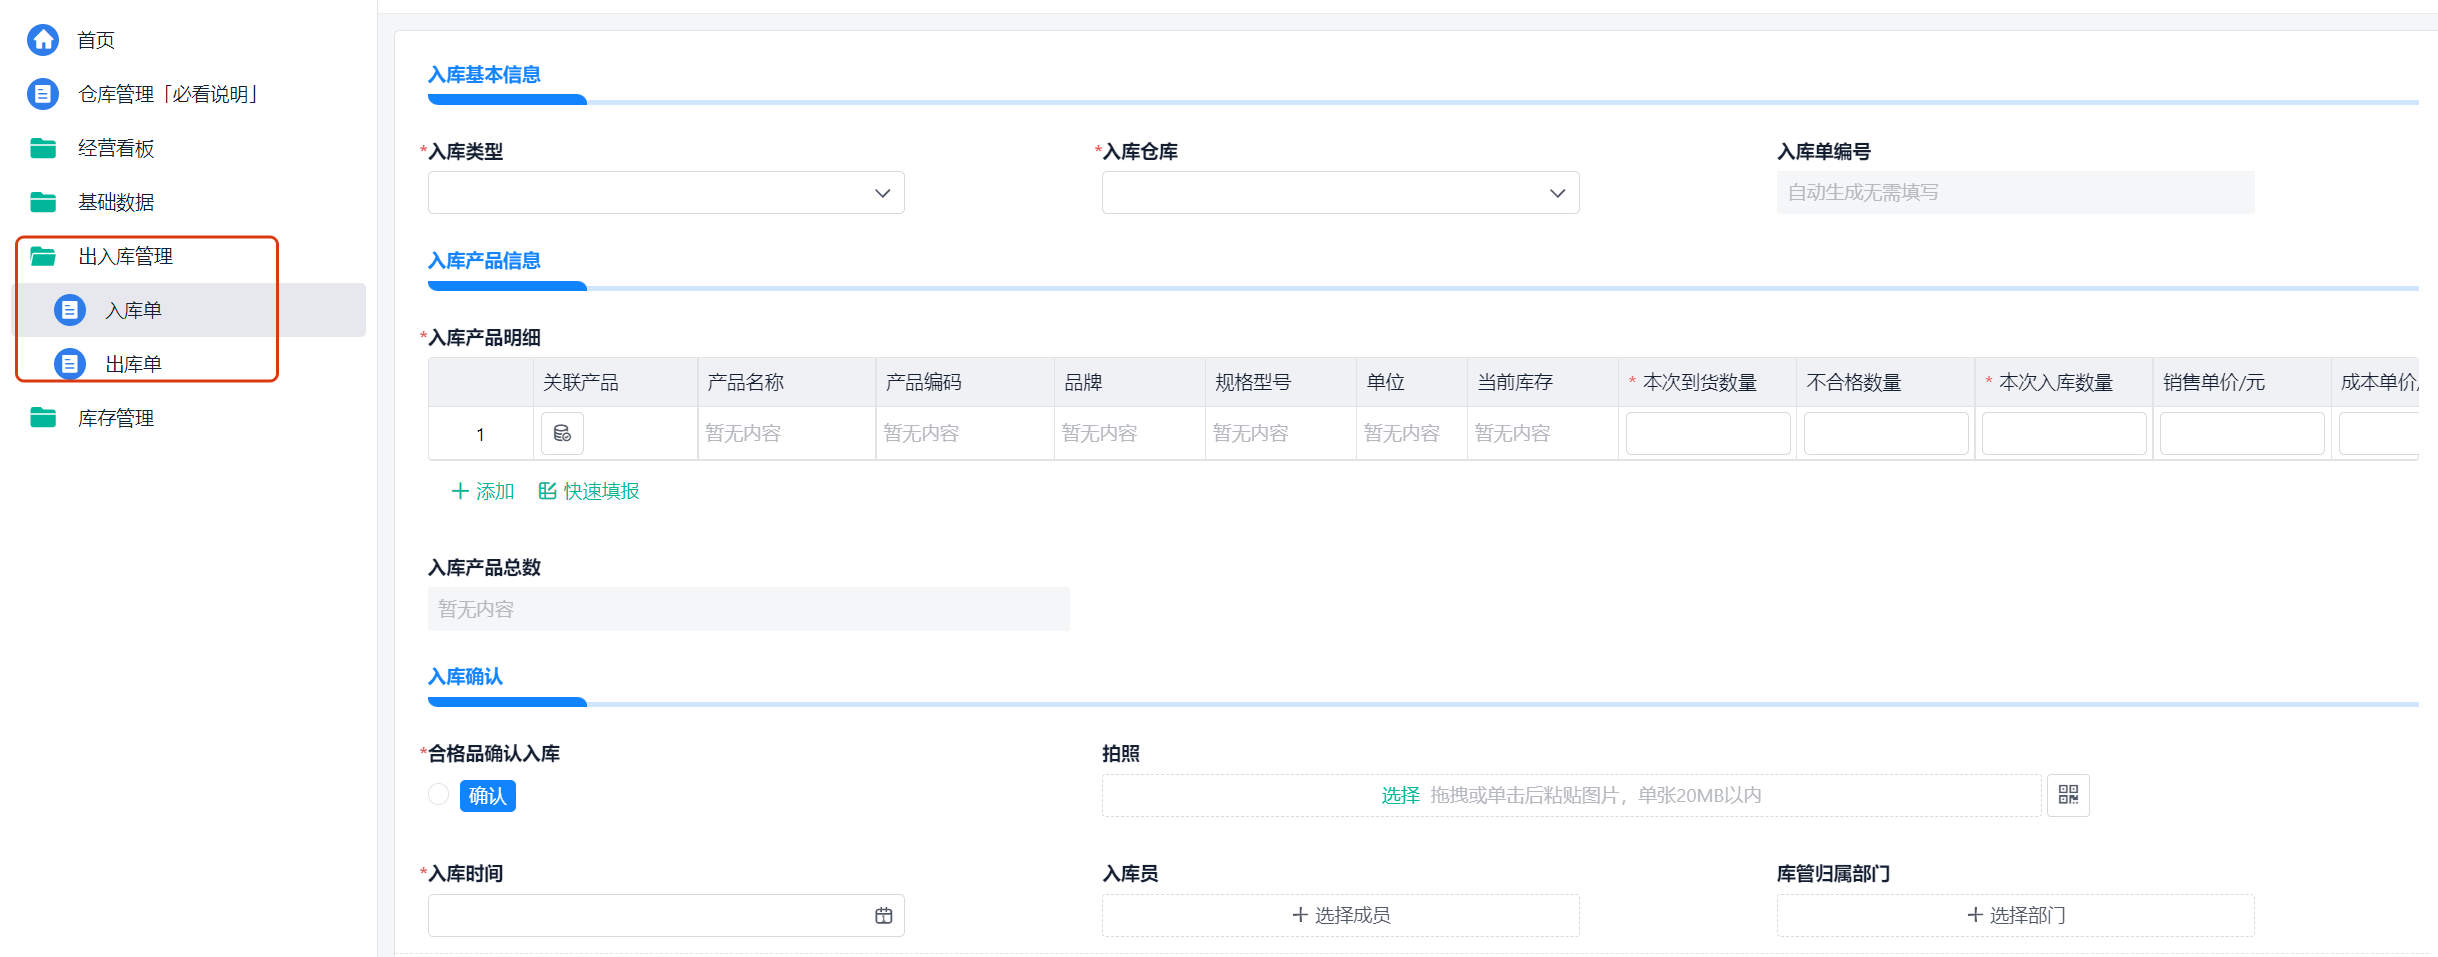Click the 入库时间 date field
Viewport: 2438px width, 957px height.
tap(666, 915)
